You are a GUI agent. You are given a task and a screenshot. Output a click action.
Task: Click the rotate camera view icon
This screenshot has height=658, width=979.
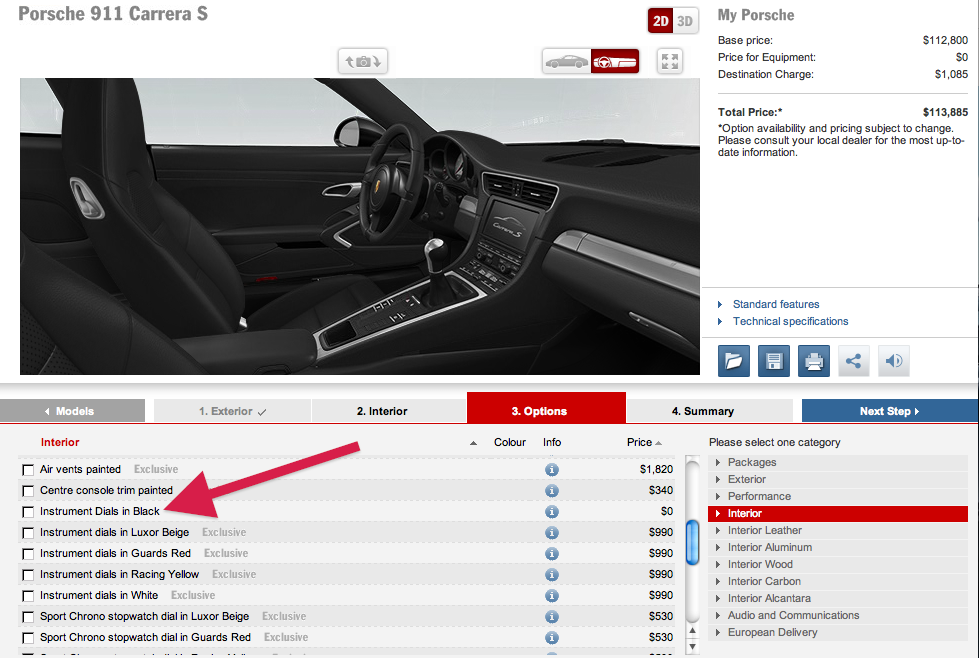point(362,62)
